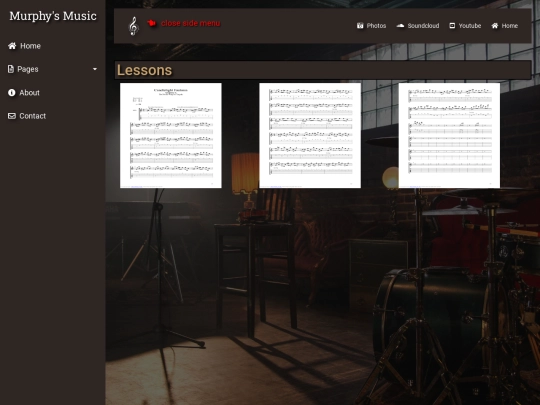Viewport: 540px width, 405px height.
Task: Expand the Pages dropdown arrow
Action: click(95, 69)
